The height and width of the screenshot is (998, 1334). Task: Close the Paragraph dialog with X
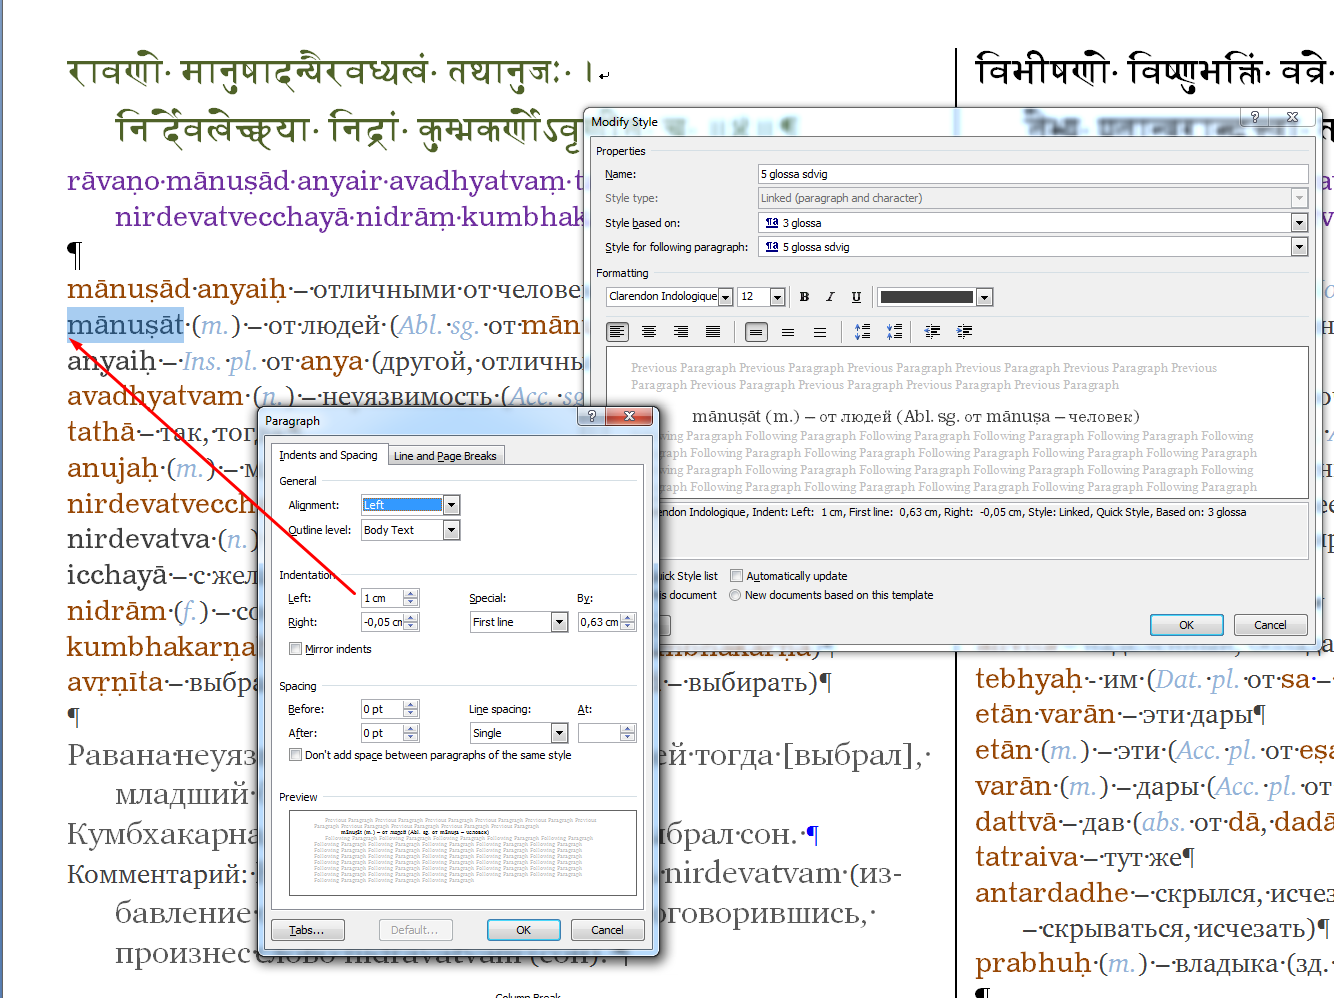pos(629,416)
